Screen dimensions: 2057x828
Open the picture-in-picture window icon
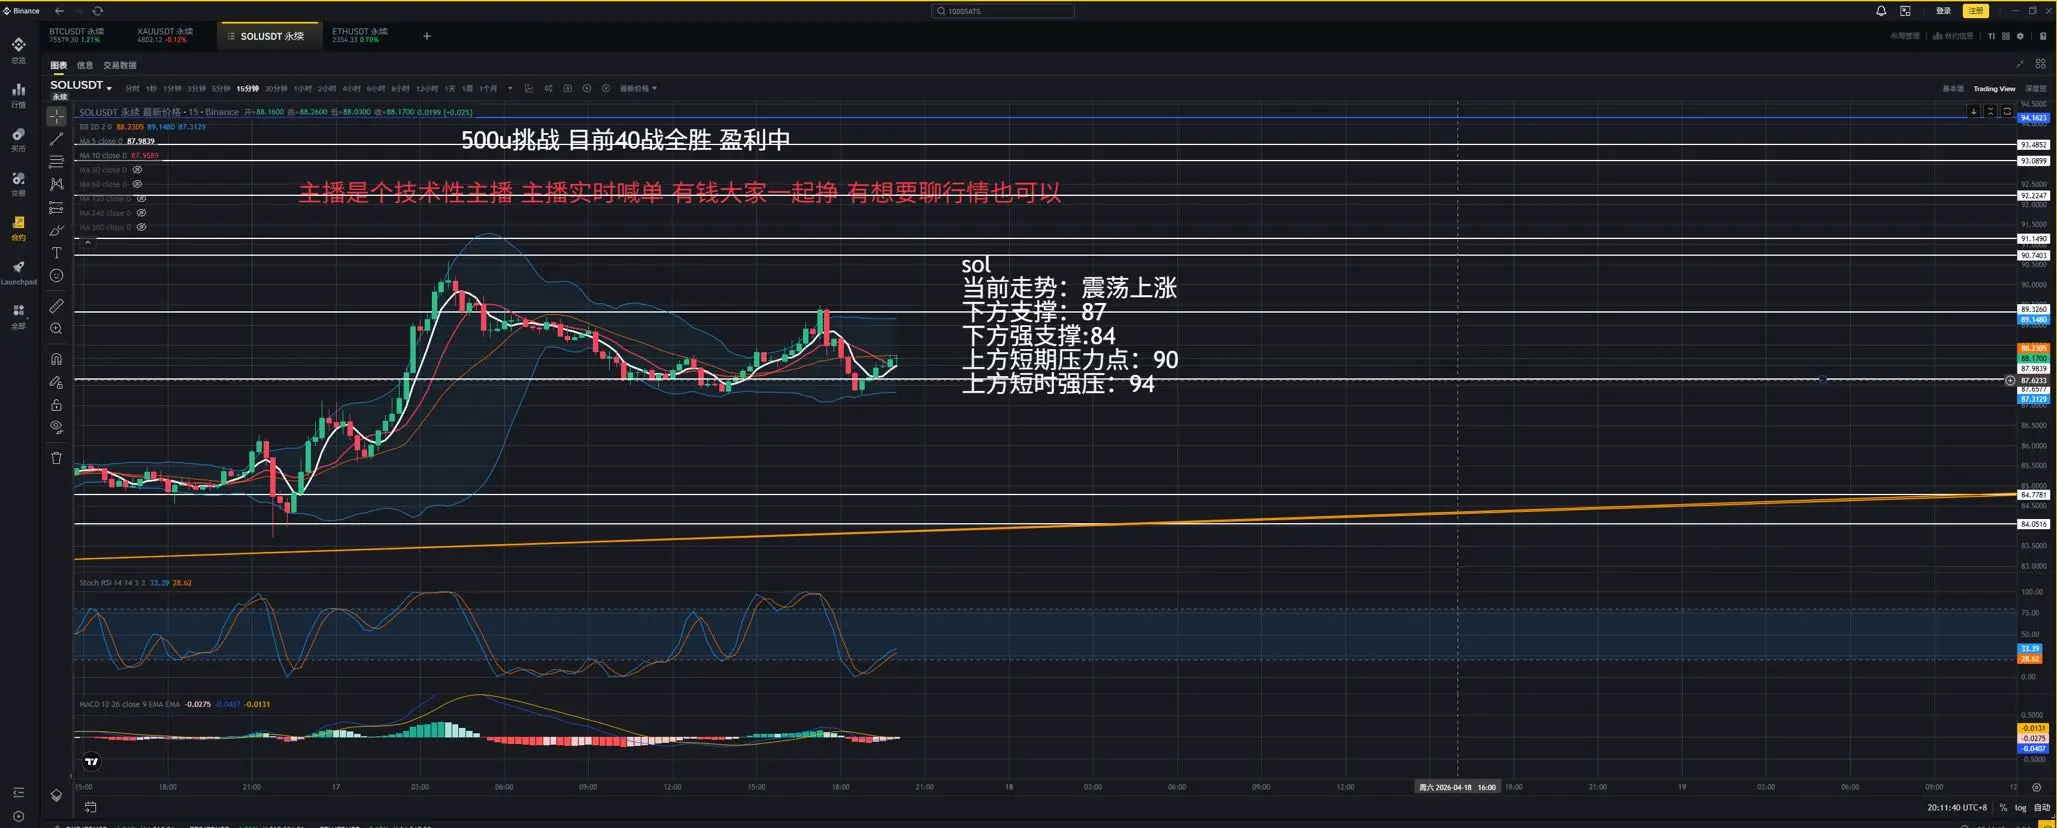pos(1905,11)
